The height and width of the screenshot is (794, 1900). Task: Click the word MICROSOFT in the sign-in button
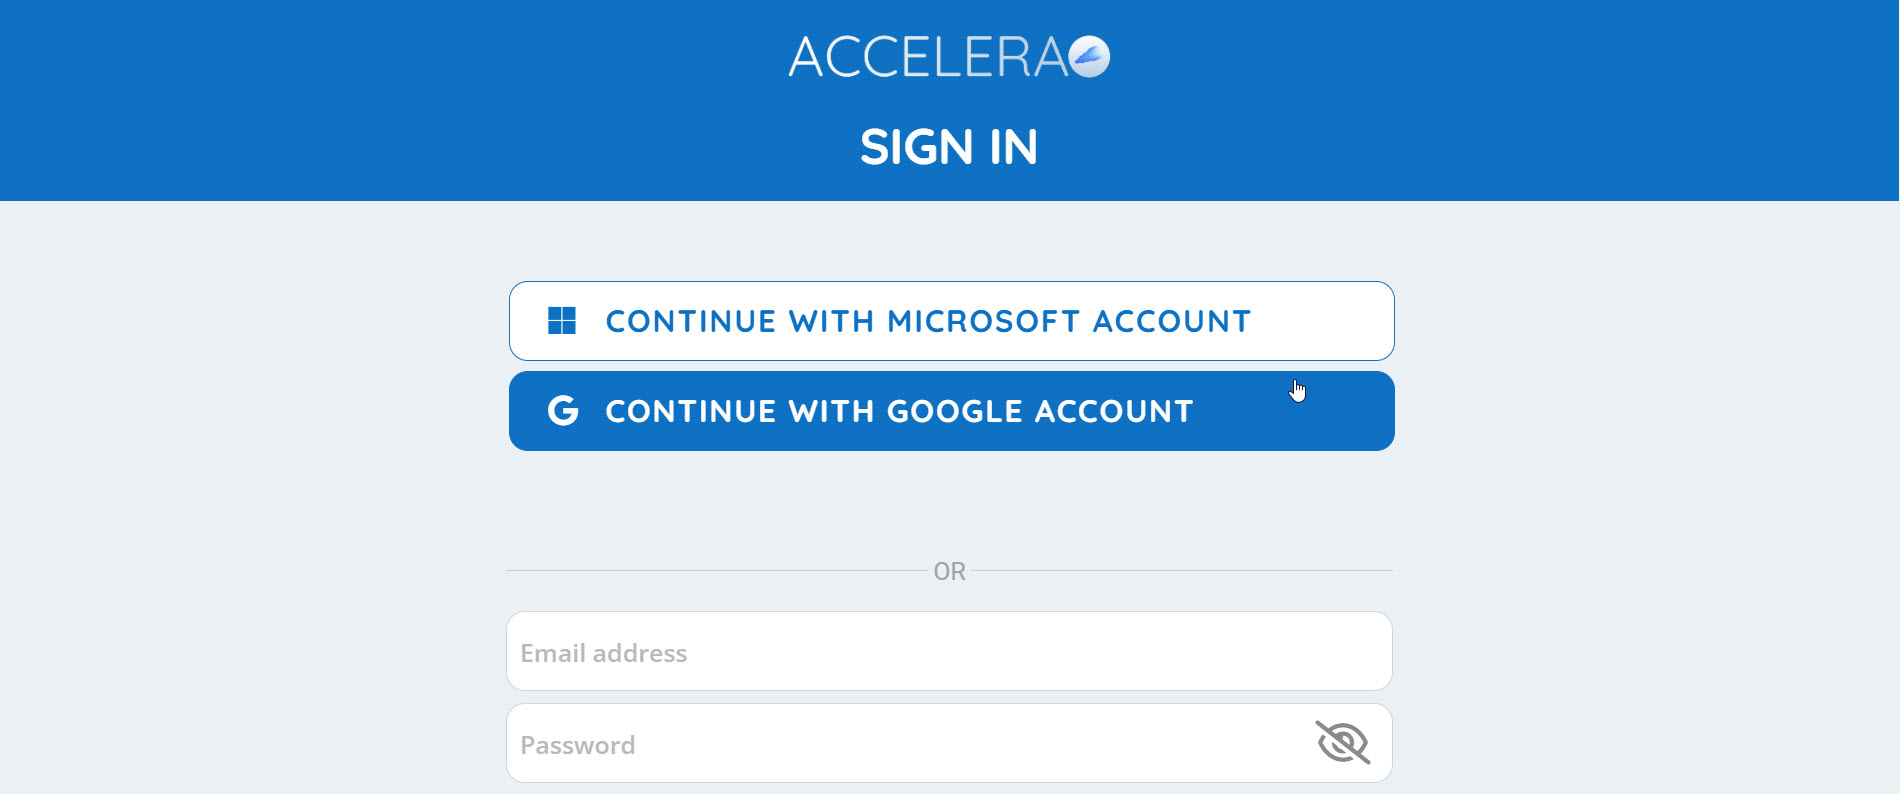(983, 321)
